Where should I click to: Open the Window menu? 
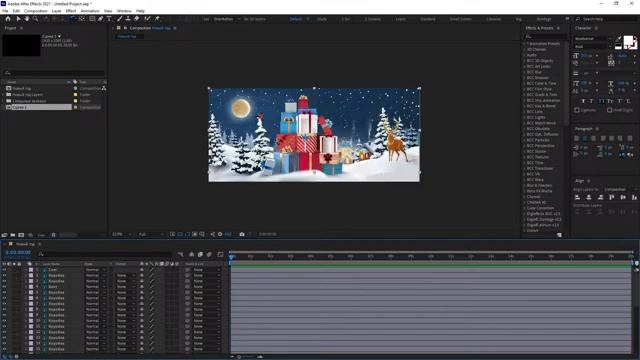[x=124, y=11]
